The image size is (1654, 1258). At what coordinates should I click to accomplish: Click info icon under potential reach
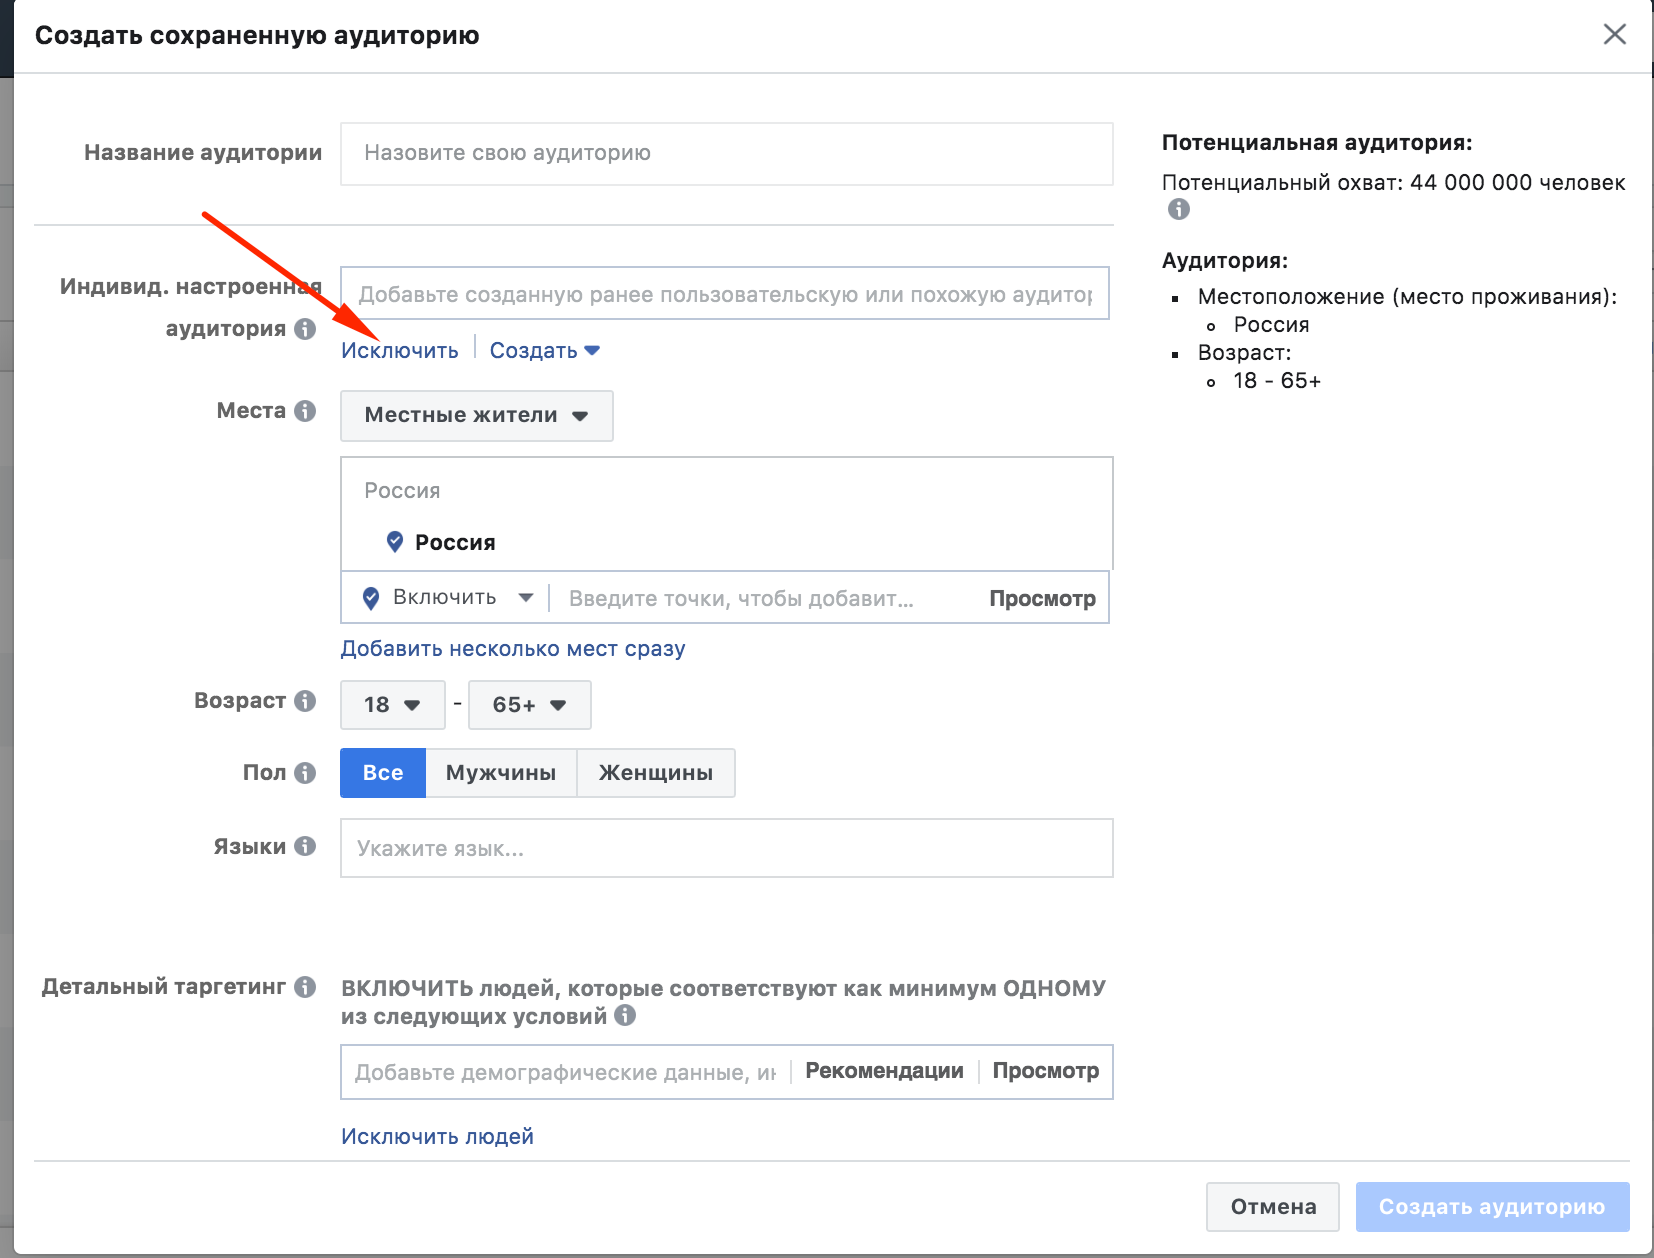click(1179, 209)
